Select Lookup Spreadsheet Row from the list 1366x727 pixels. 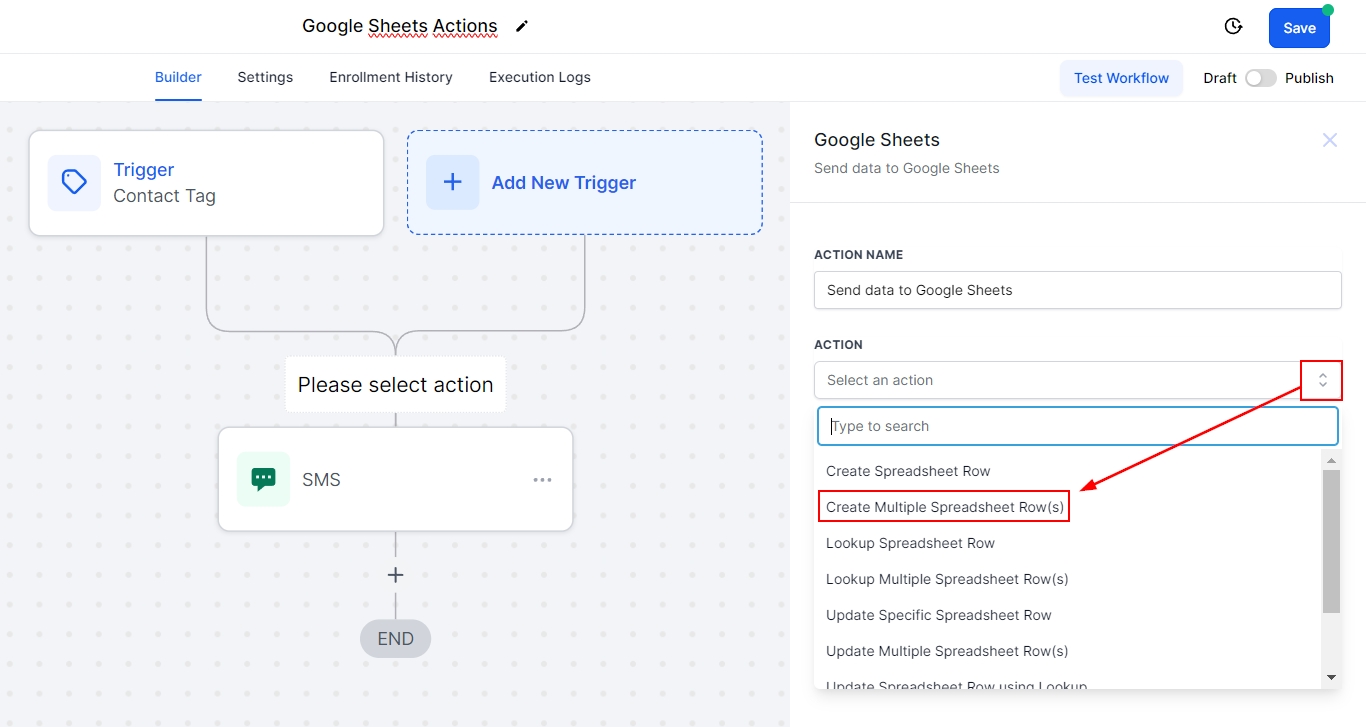click(x=910, y=543)
